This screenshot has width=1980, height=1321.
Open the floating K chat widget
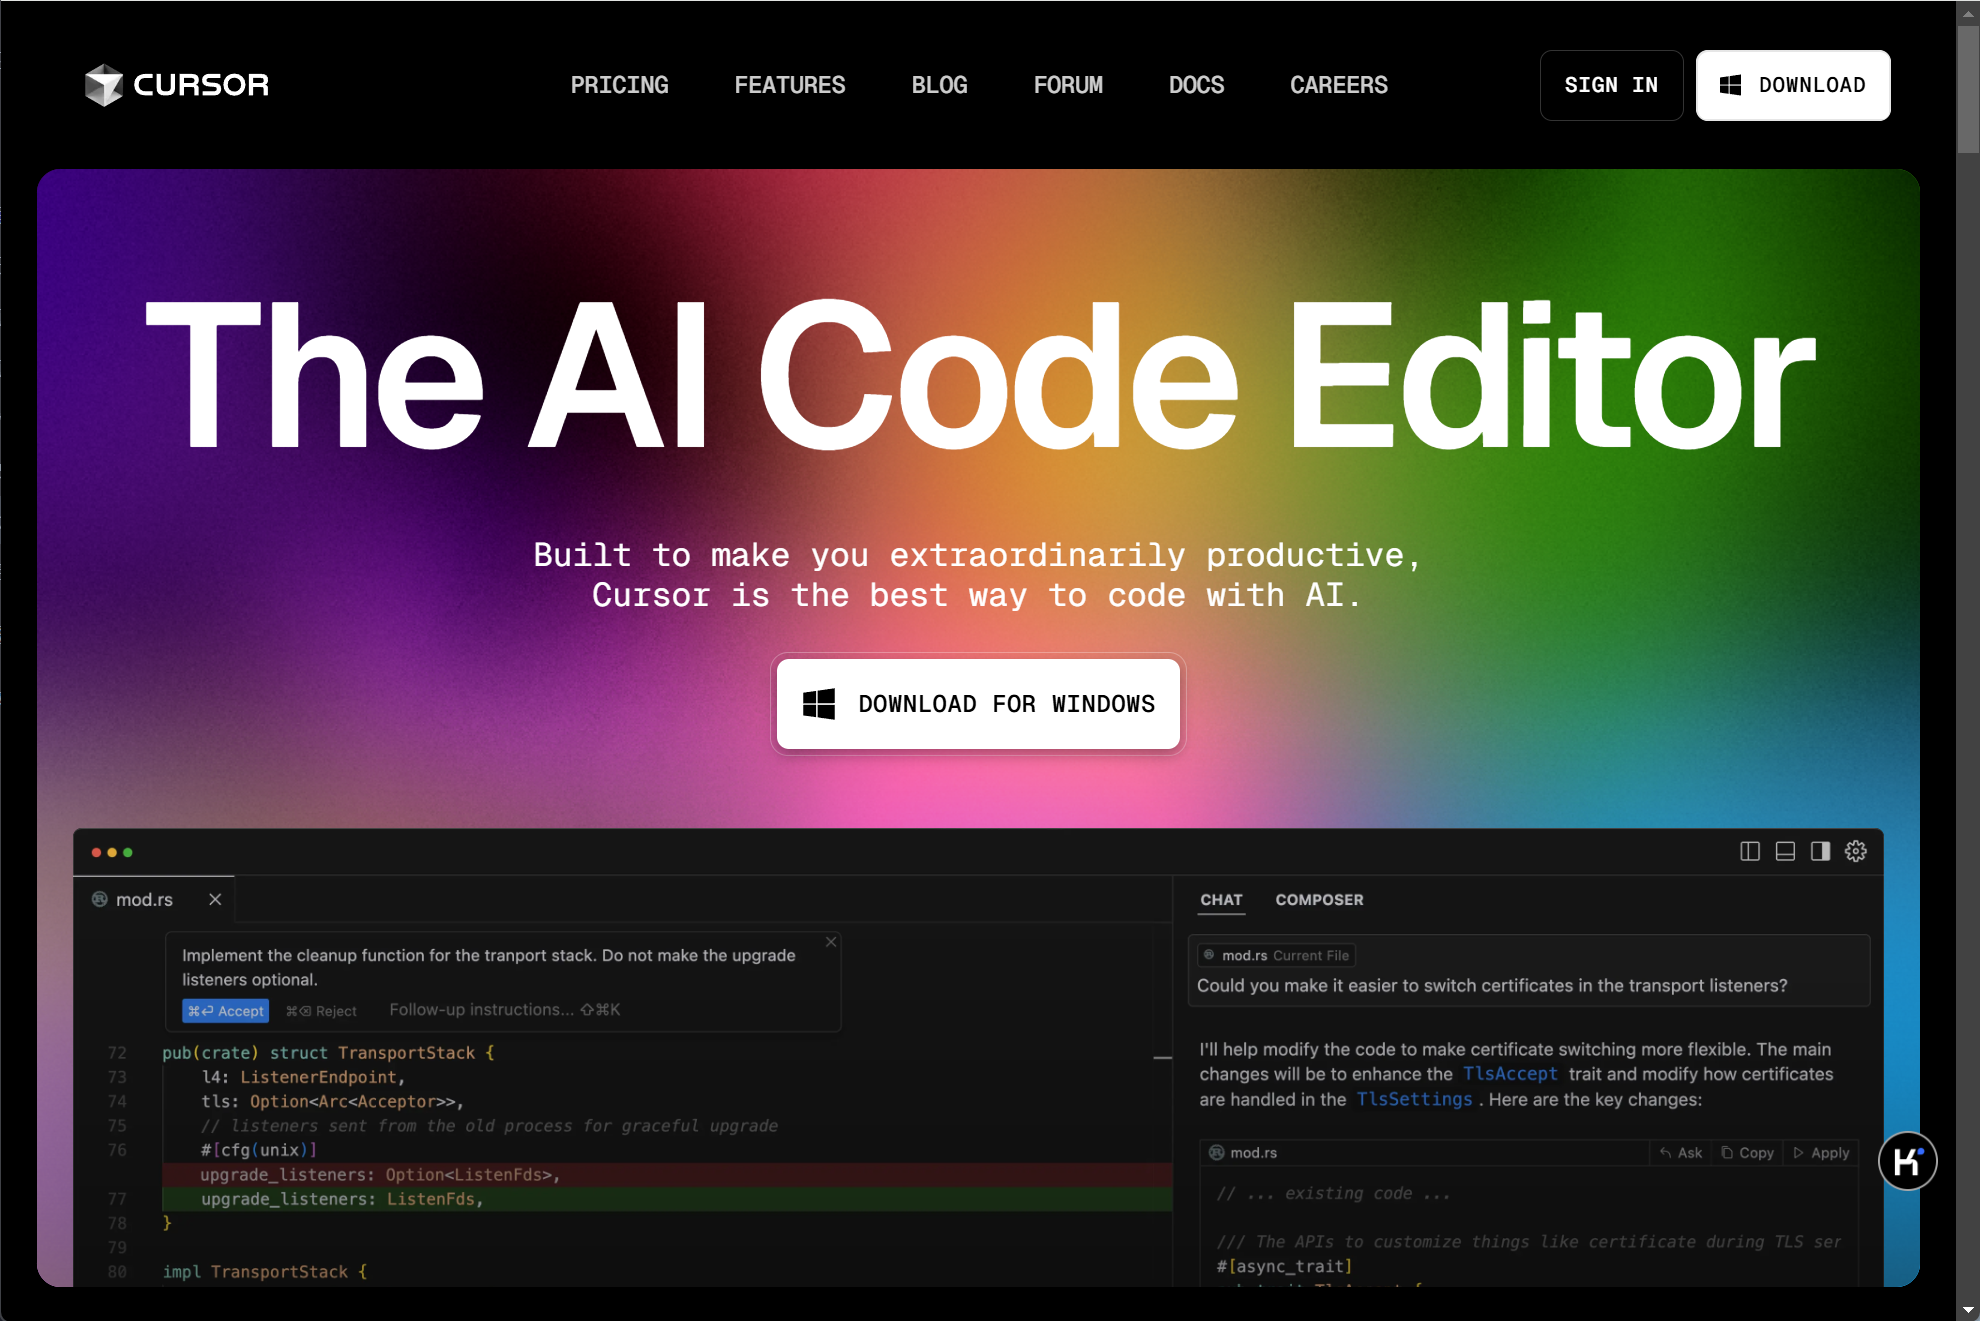[1908, 1161]
